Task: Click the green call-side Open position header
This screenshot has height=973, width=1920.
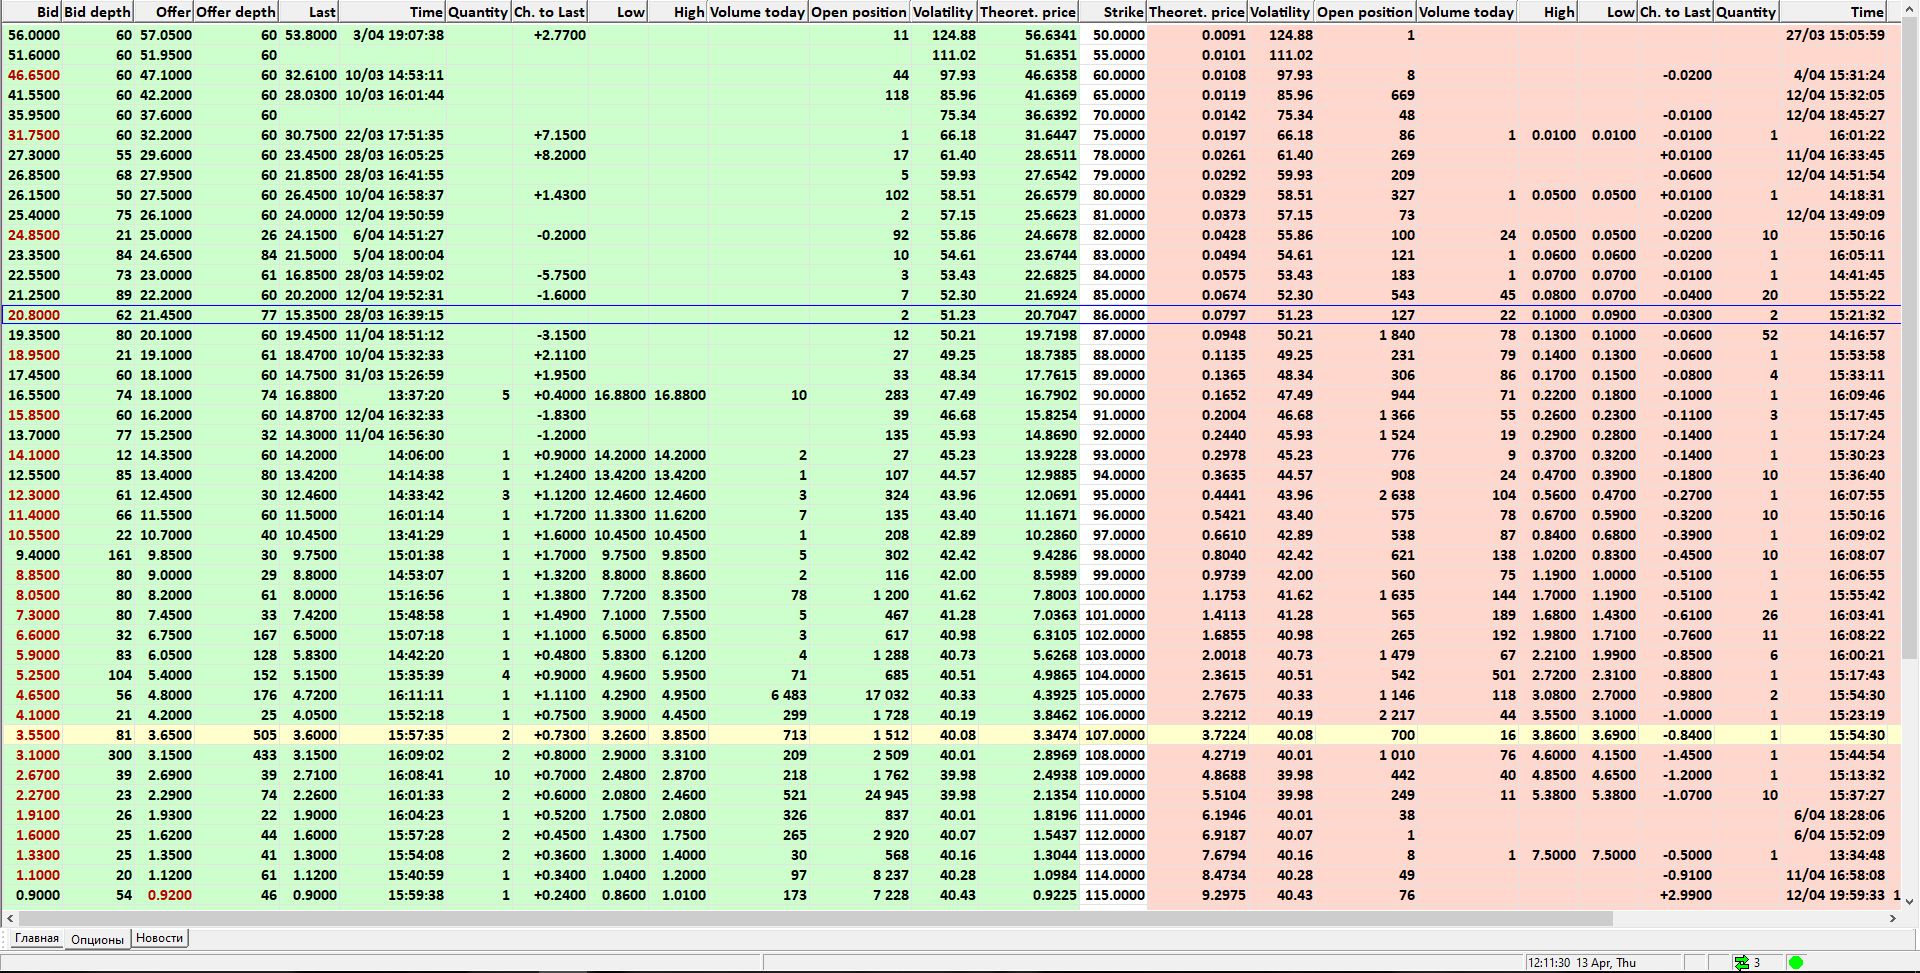Action: tap(859, 12)
